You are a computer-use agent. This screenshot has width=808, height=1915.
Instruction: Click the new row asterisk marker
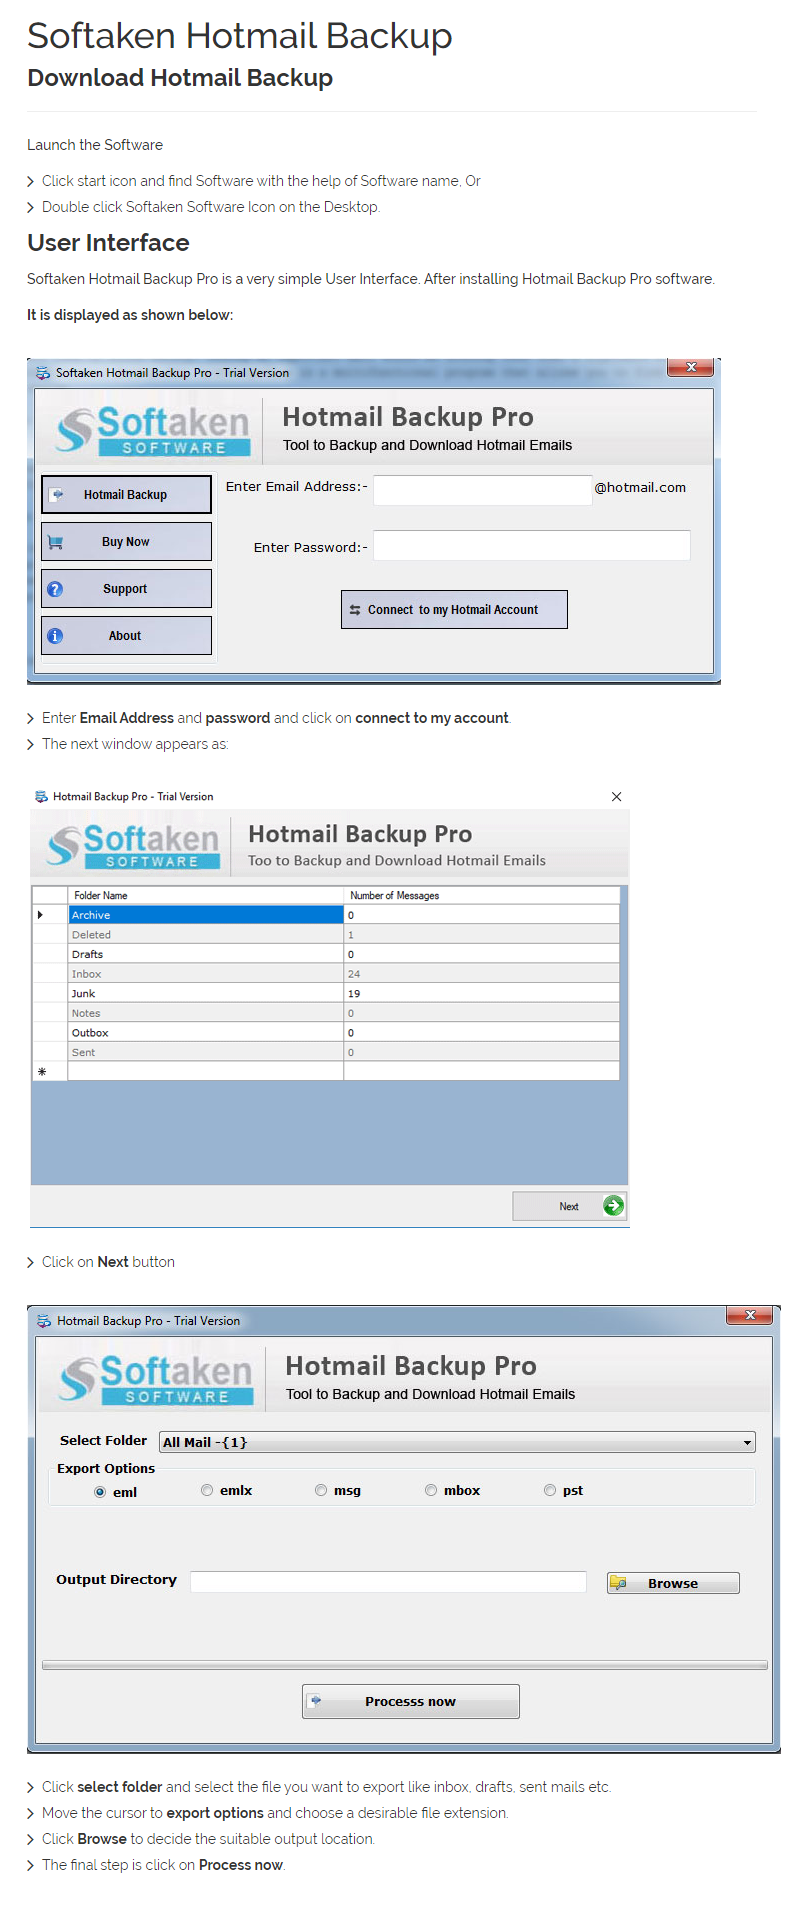pyautogui.click(x=42, y=1071)
